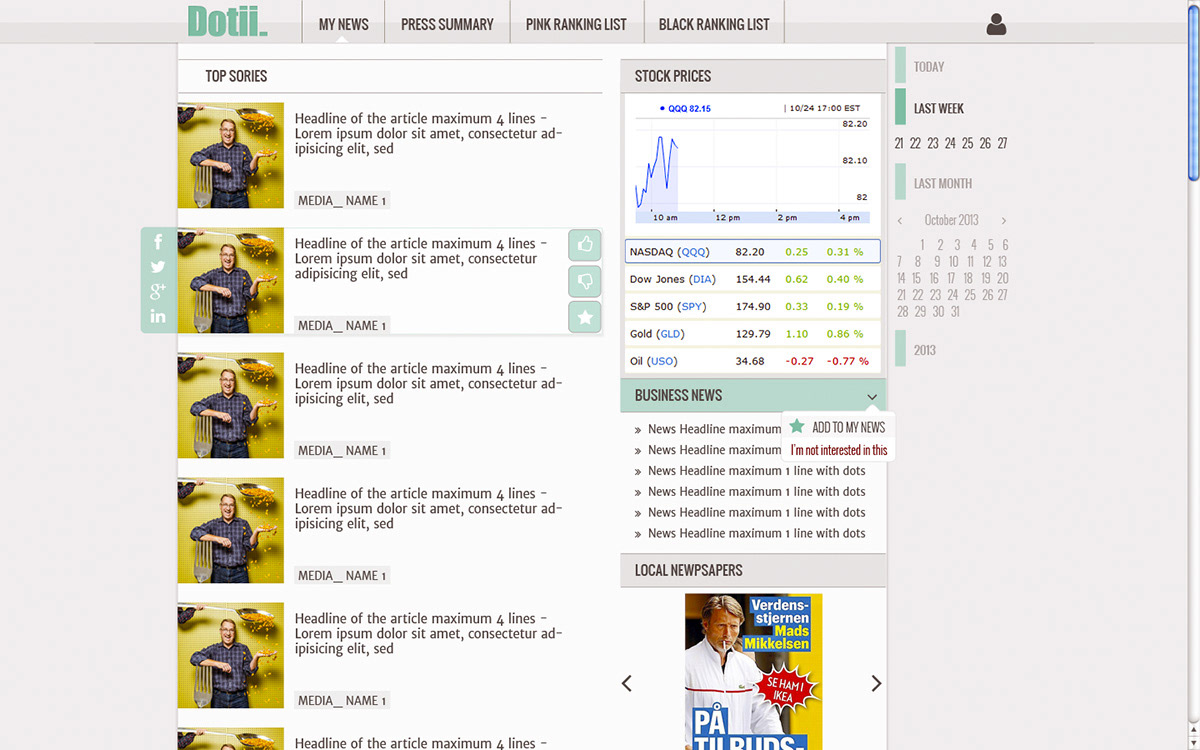Choose I'm not interested in this

pyautogui.click(x=839, y=450)
